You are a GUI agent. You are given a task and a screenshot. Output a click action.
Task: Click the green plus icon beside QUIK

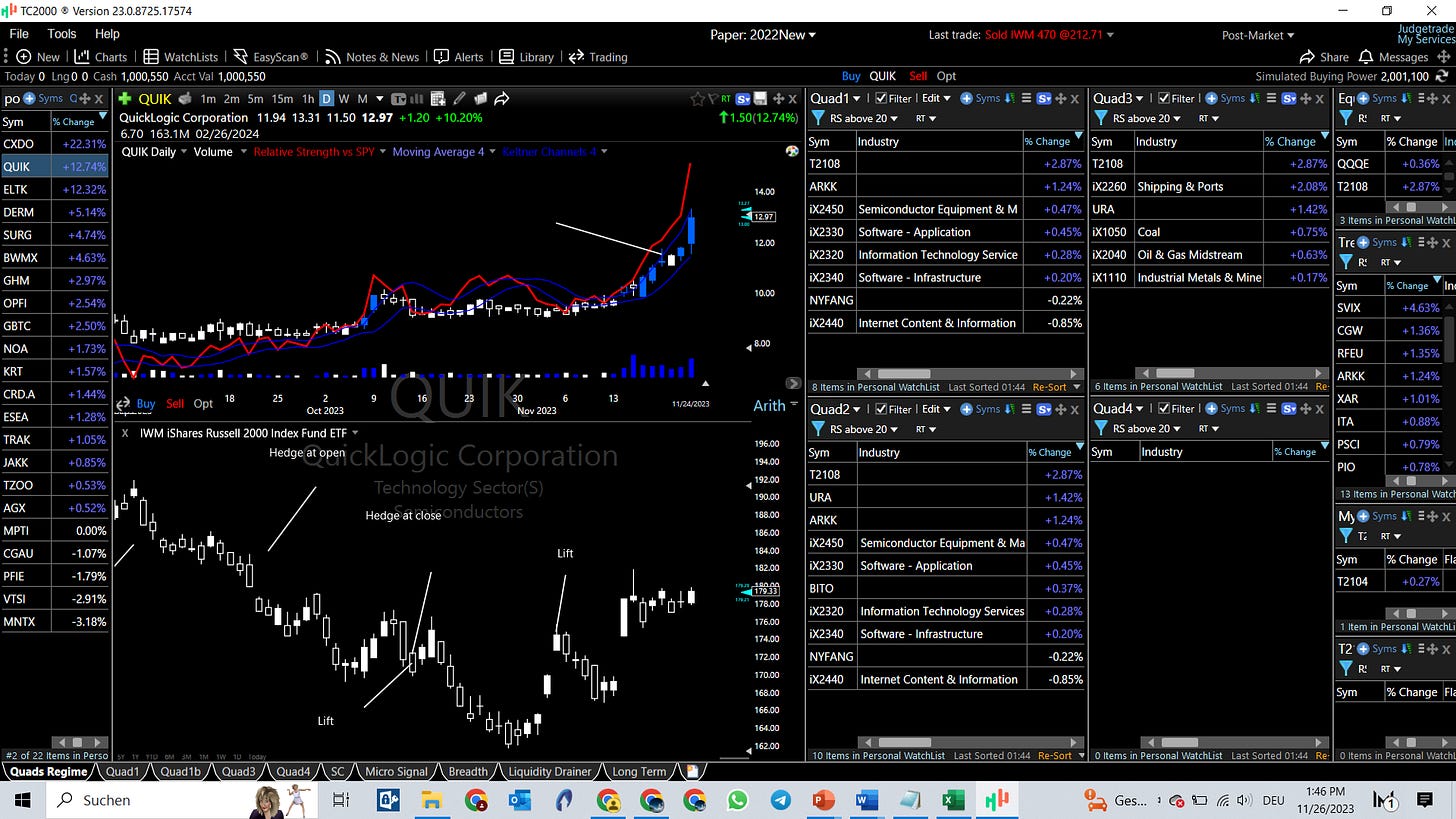[x=125, y=99]
